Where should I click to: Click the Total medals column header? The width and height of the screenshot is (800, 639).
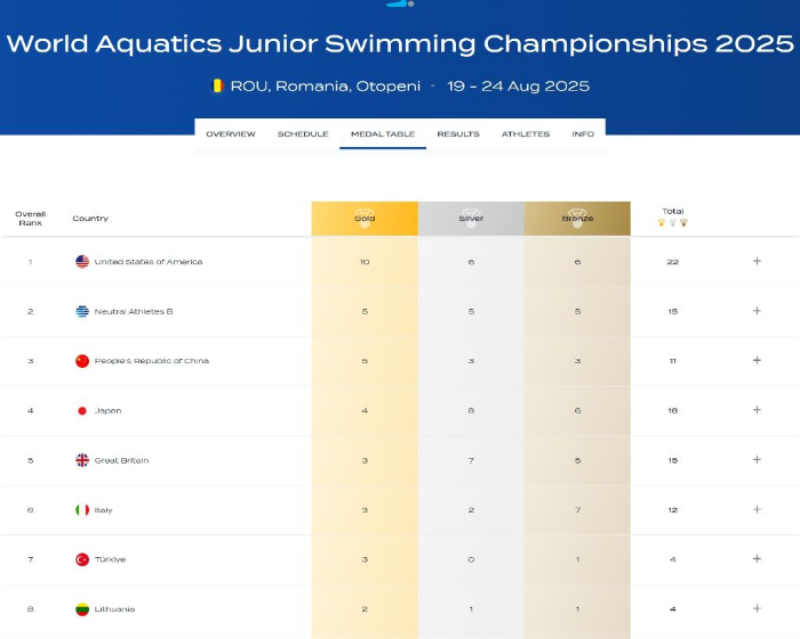tap(673, 216)
